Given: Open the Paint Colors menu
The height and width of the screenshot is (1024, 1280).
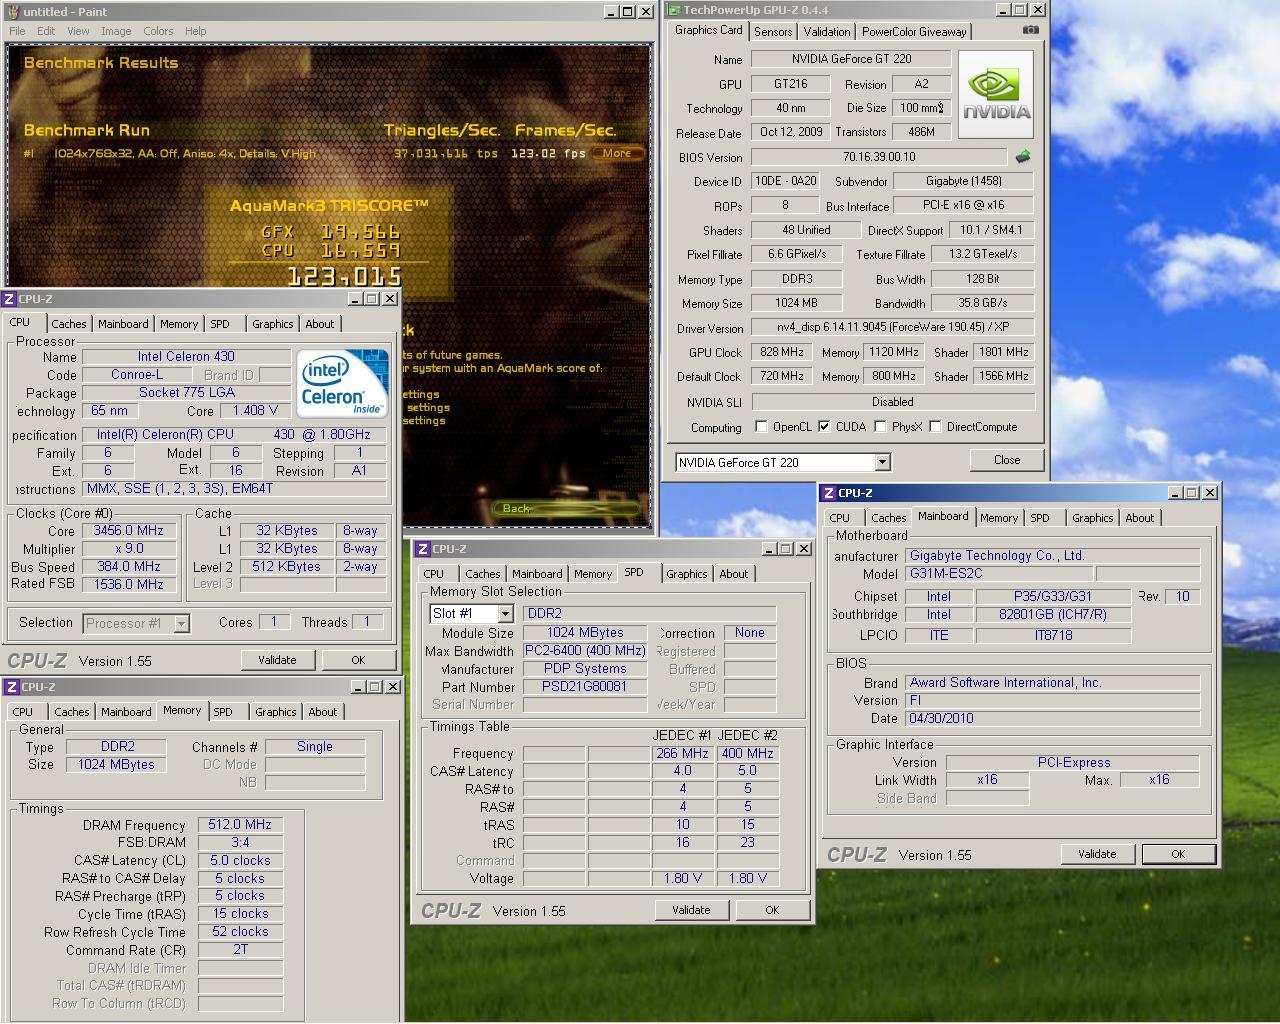Looking at the screenshot, I should (x=158, y=31).
